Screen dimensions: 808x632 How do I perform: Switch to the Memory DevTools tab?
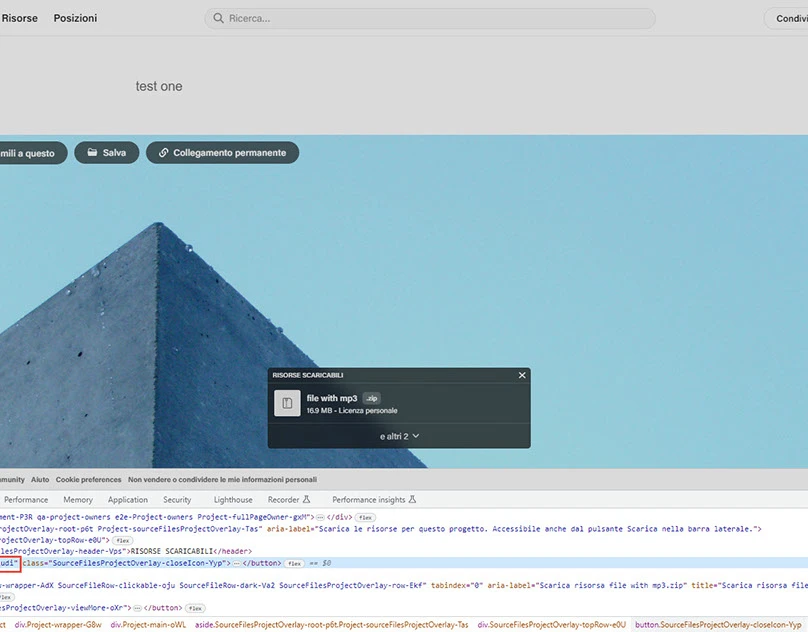[78, 499]
